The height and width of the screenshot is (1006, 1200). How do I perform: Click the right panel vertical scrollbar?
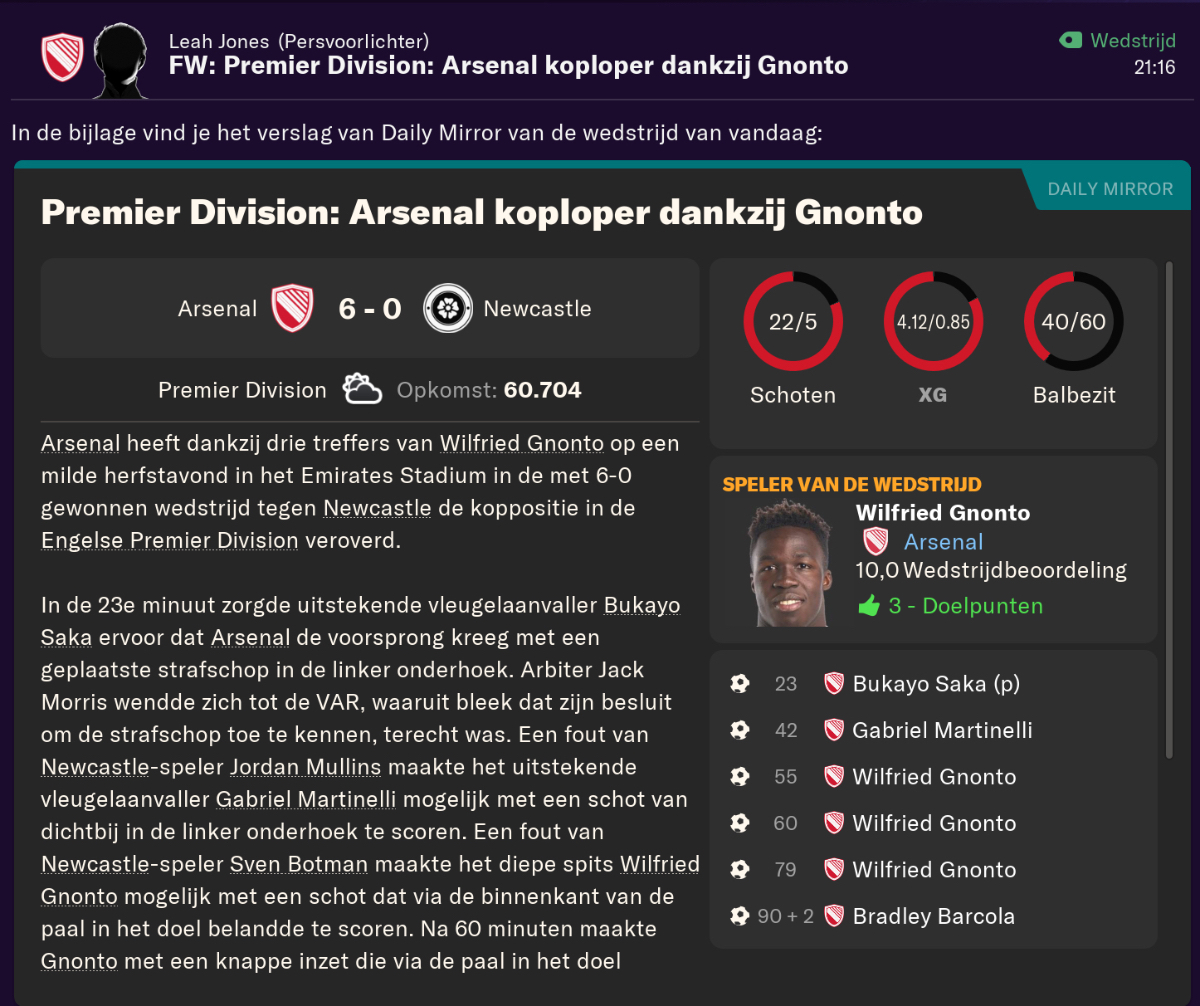pos(1169,510)
